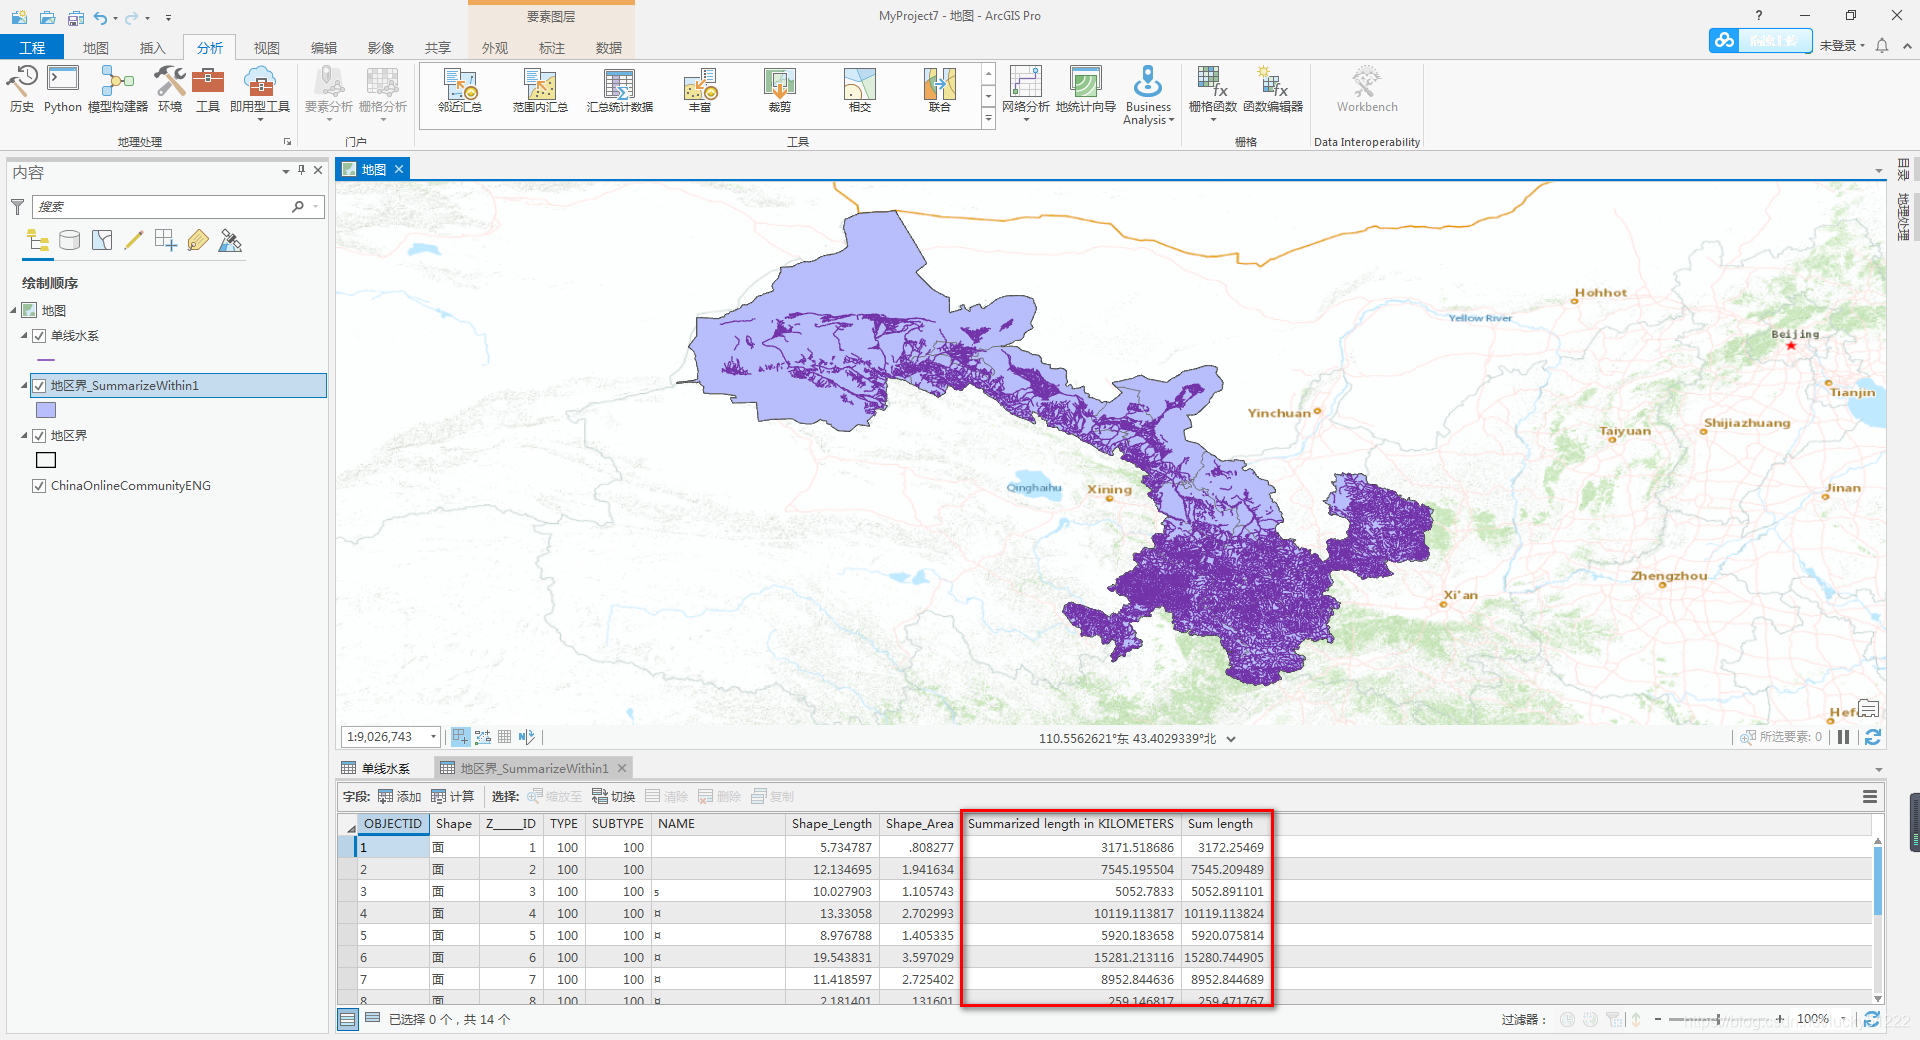The image size is (1920, 1040).
Task: Expand the coordinate display units dropdown
Action: point(1231,739)
